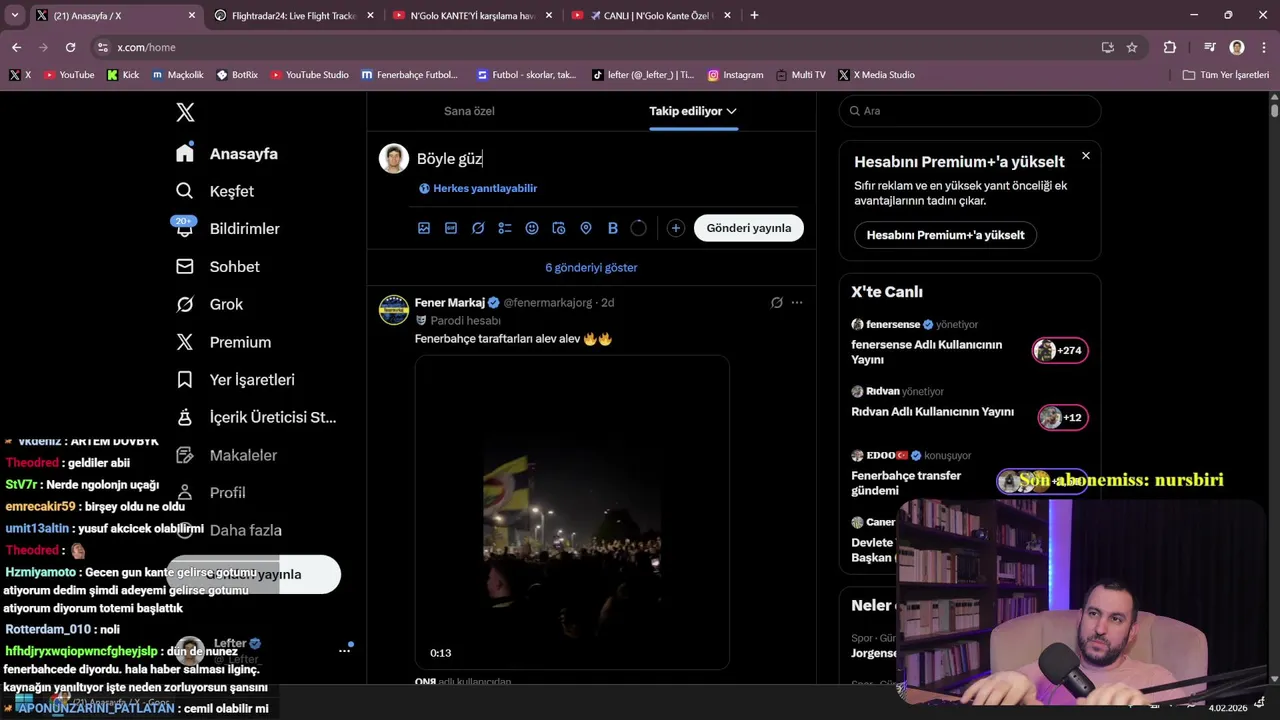The height and width of the screenshot is (720, 1280).
Task: Open Keşfet explore page
Action: click(x=215, y=191)
